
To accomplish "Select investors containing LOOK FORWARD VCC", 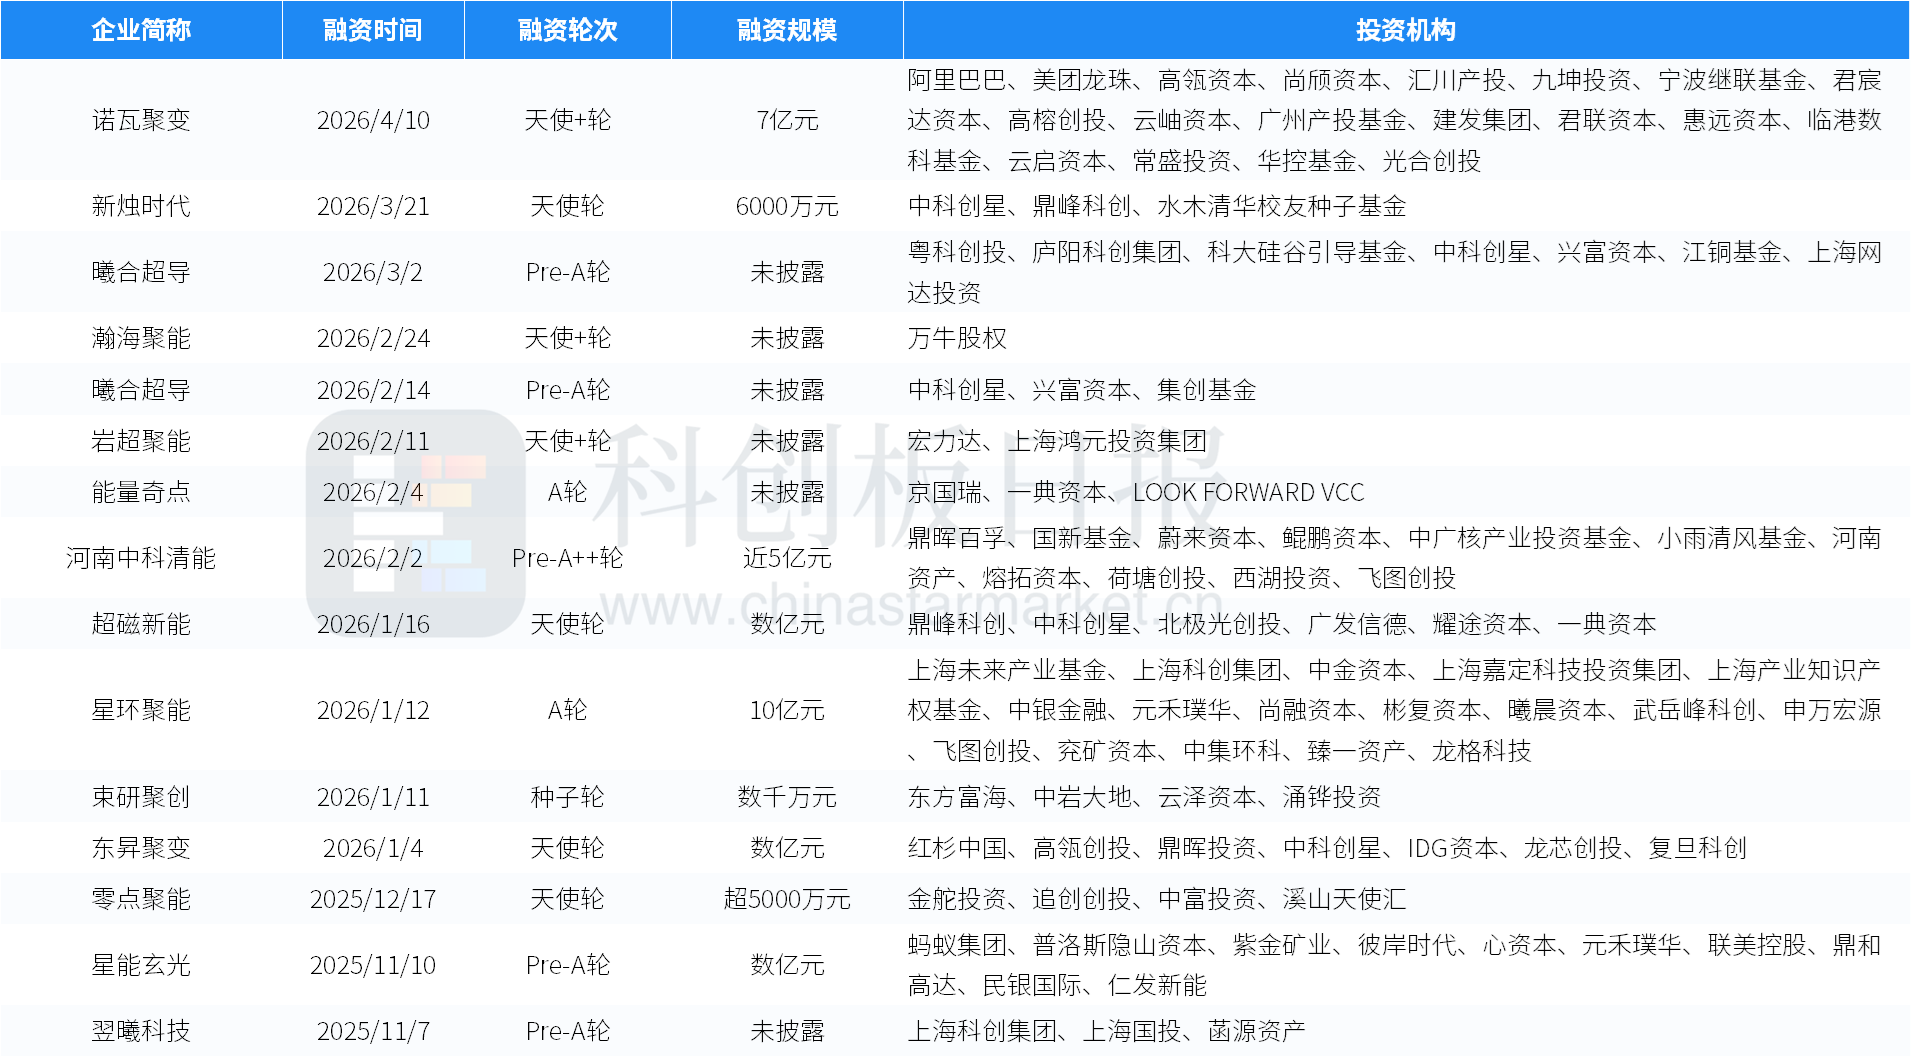I will [x=1136, y=492].
